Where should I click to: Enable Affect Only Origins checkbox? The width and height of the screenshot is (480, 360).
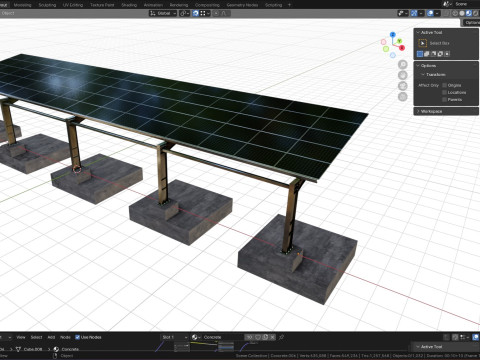tap(444, 85)
